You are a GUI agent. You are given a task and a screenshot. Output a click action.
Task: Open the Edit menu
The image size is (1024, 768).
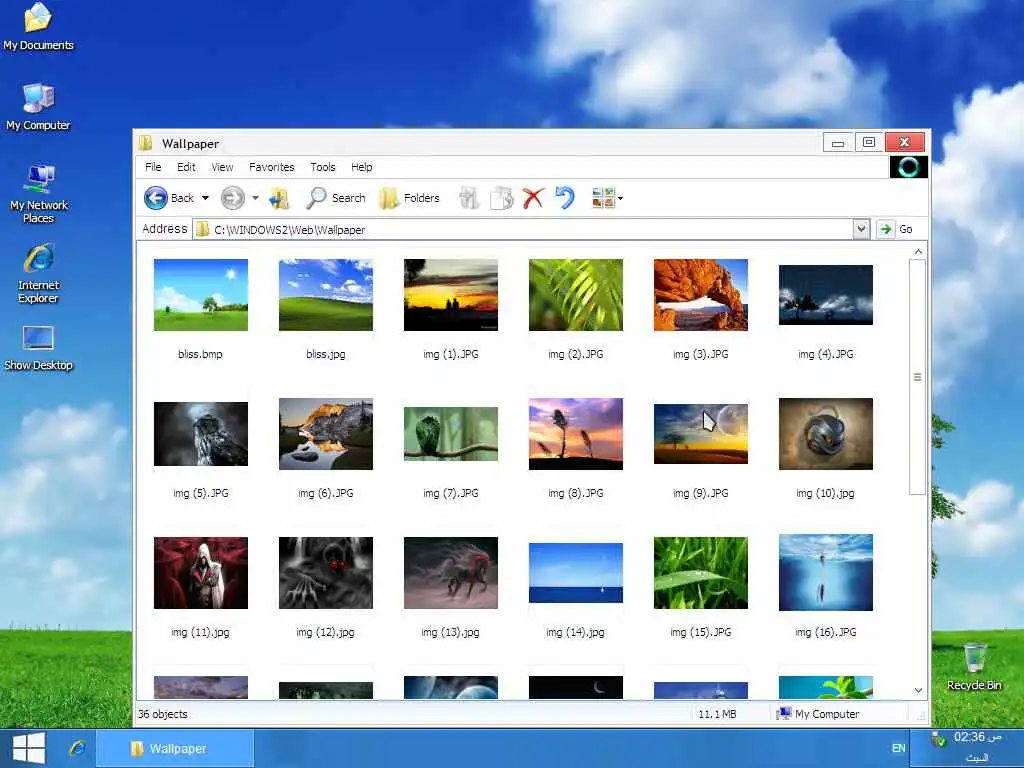pos(186,167)
